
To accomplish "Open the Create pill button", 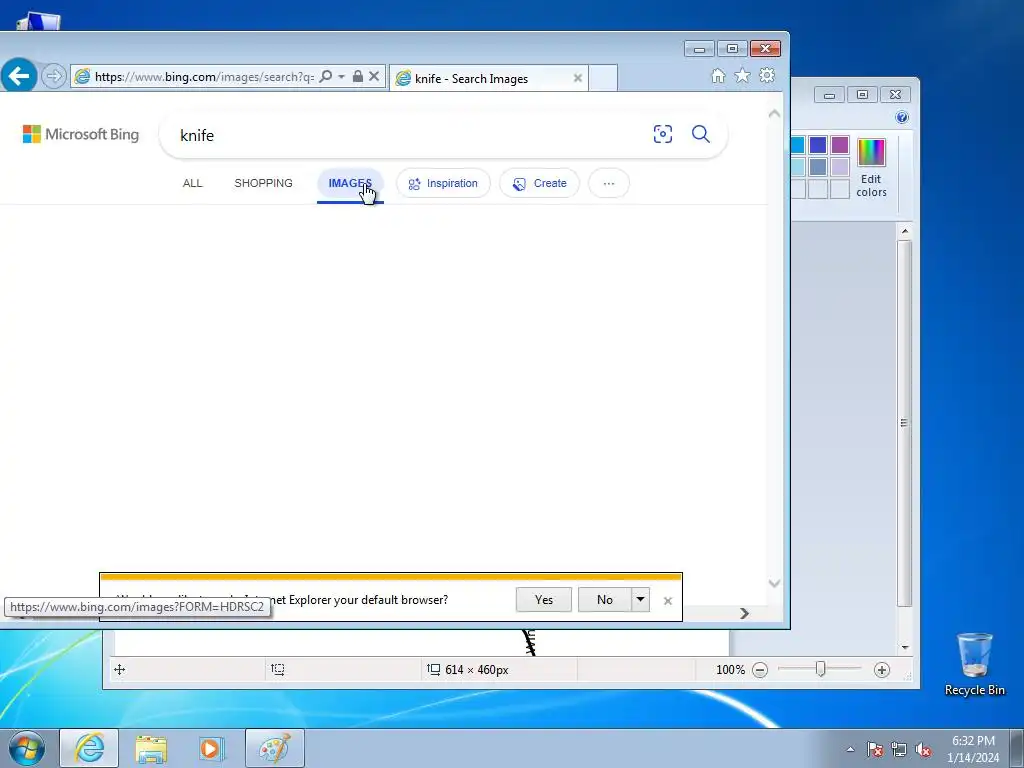I will (x=539, y=184).
